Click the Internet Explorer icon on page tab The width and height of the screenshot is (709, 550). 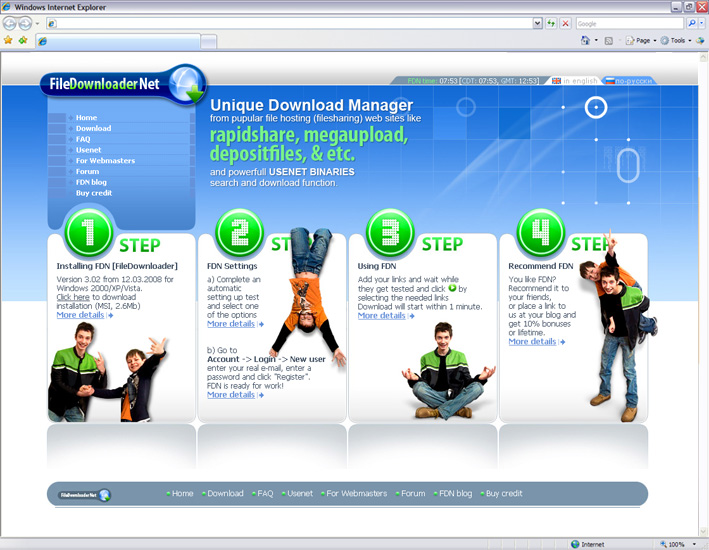tap(43, 41)
